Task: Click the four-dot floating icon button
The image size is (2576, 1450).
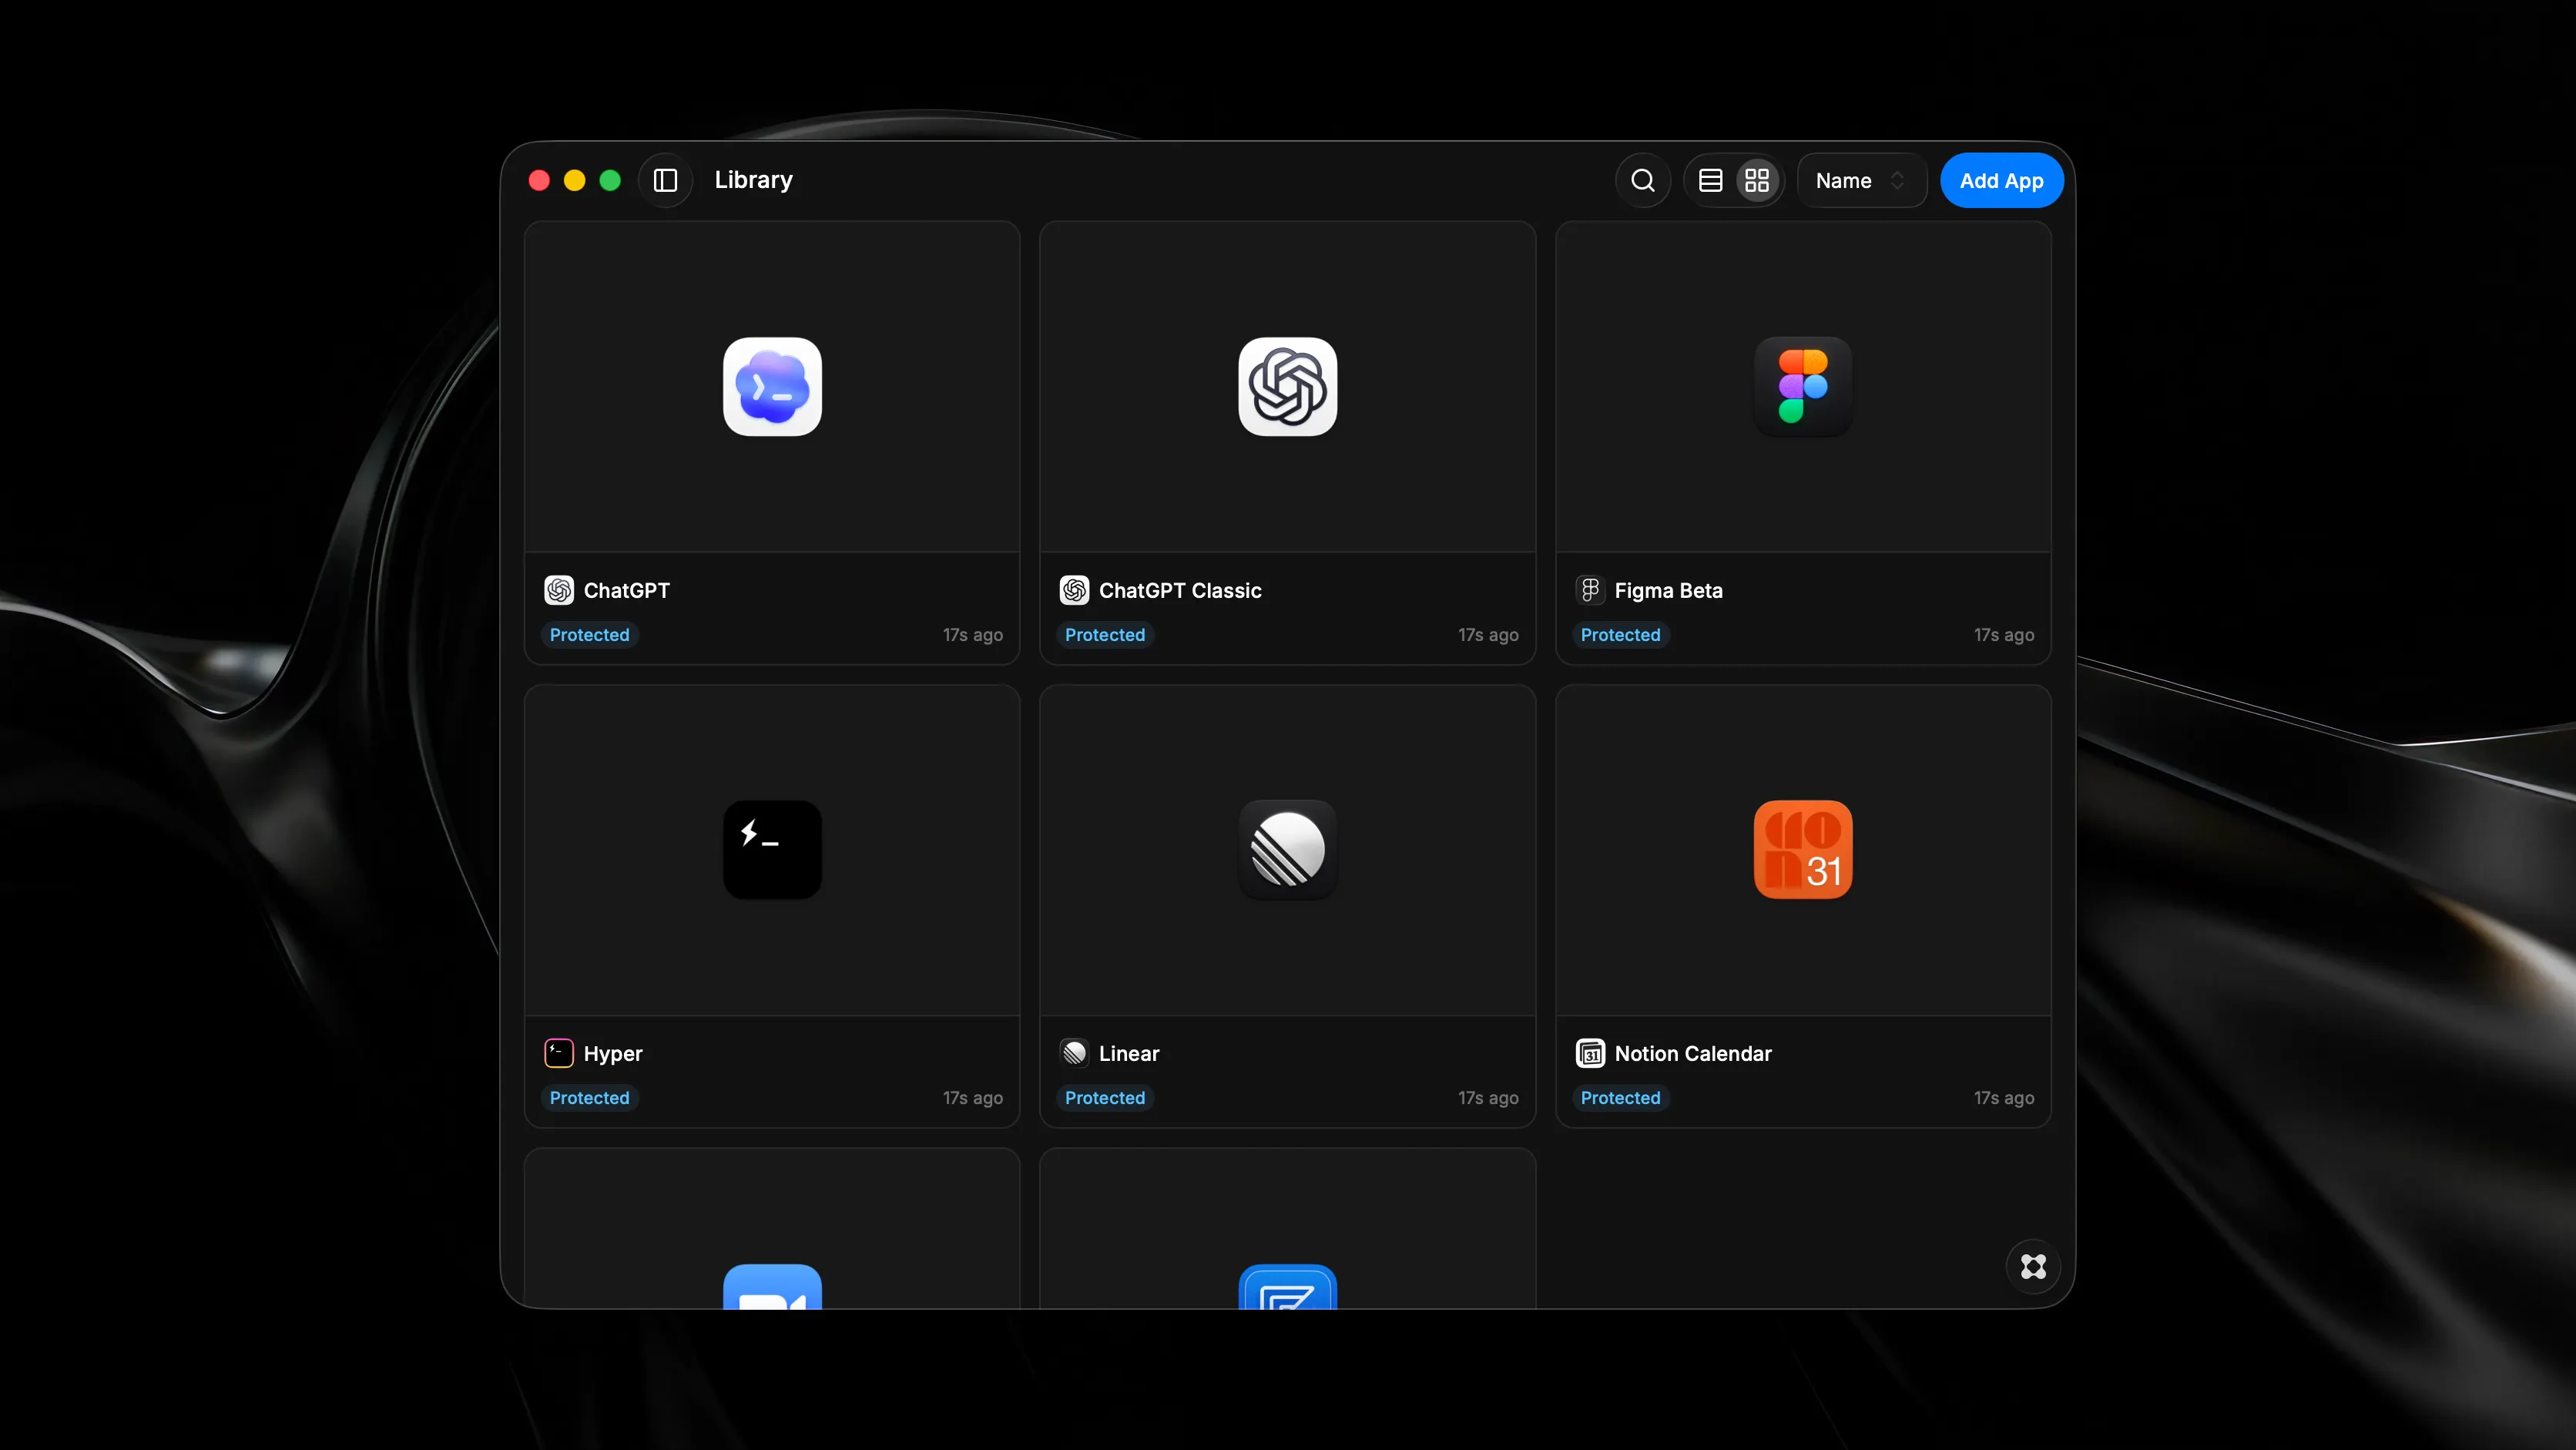Action: [x=2033, y=1267]
